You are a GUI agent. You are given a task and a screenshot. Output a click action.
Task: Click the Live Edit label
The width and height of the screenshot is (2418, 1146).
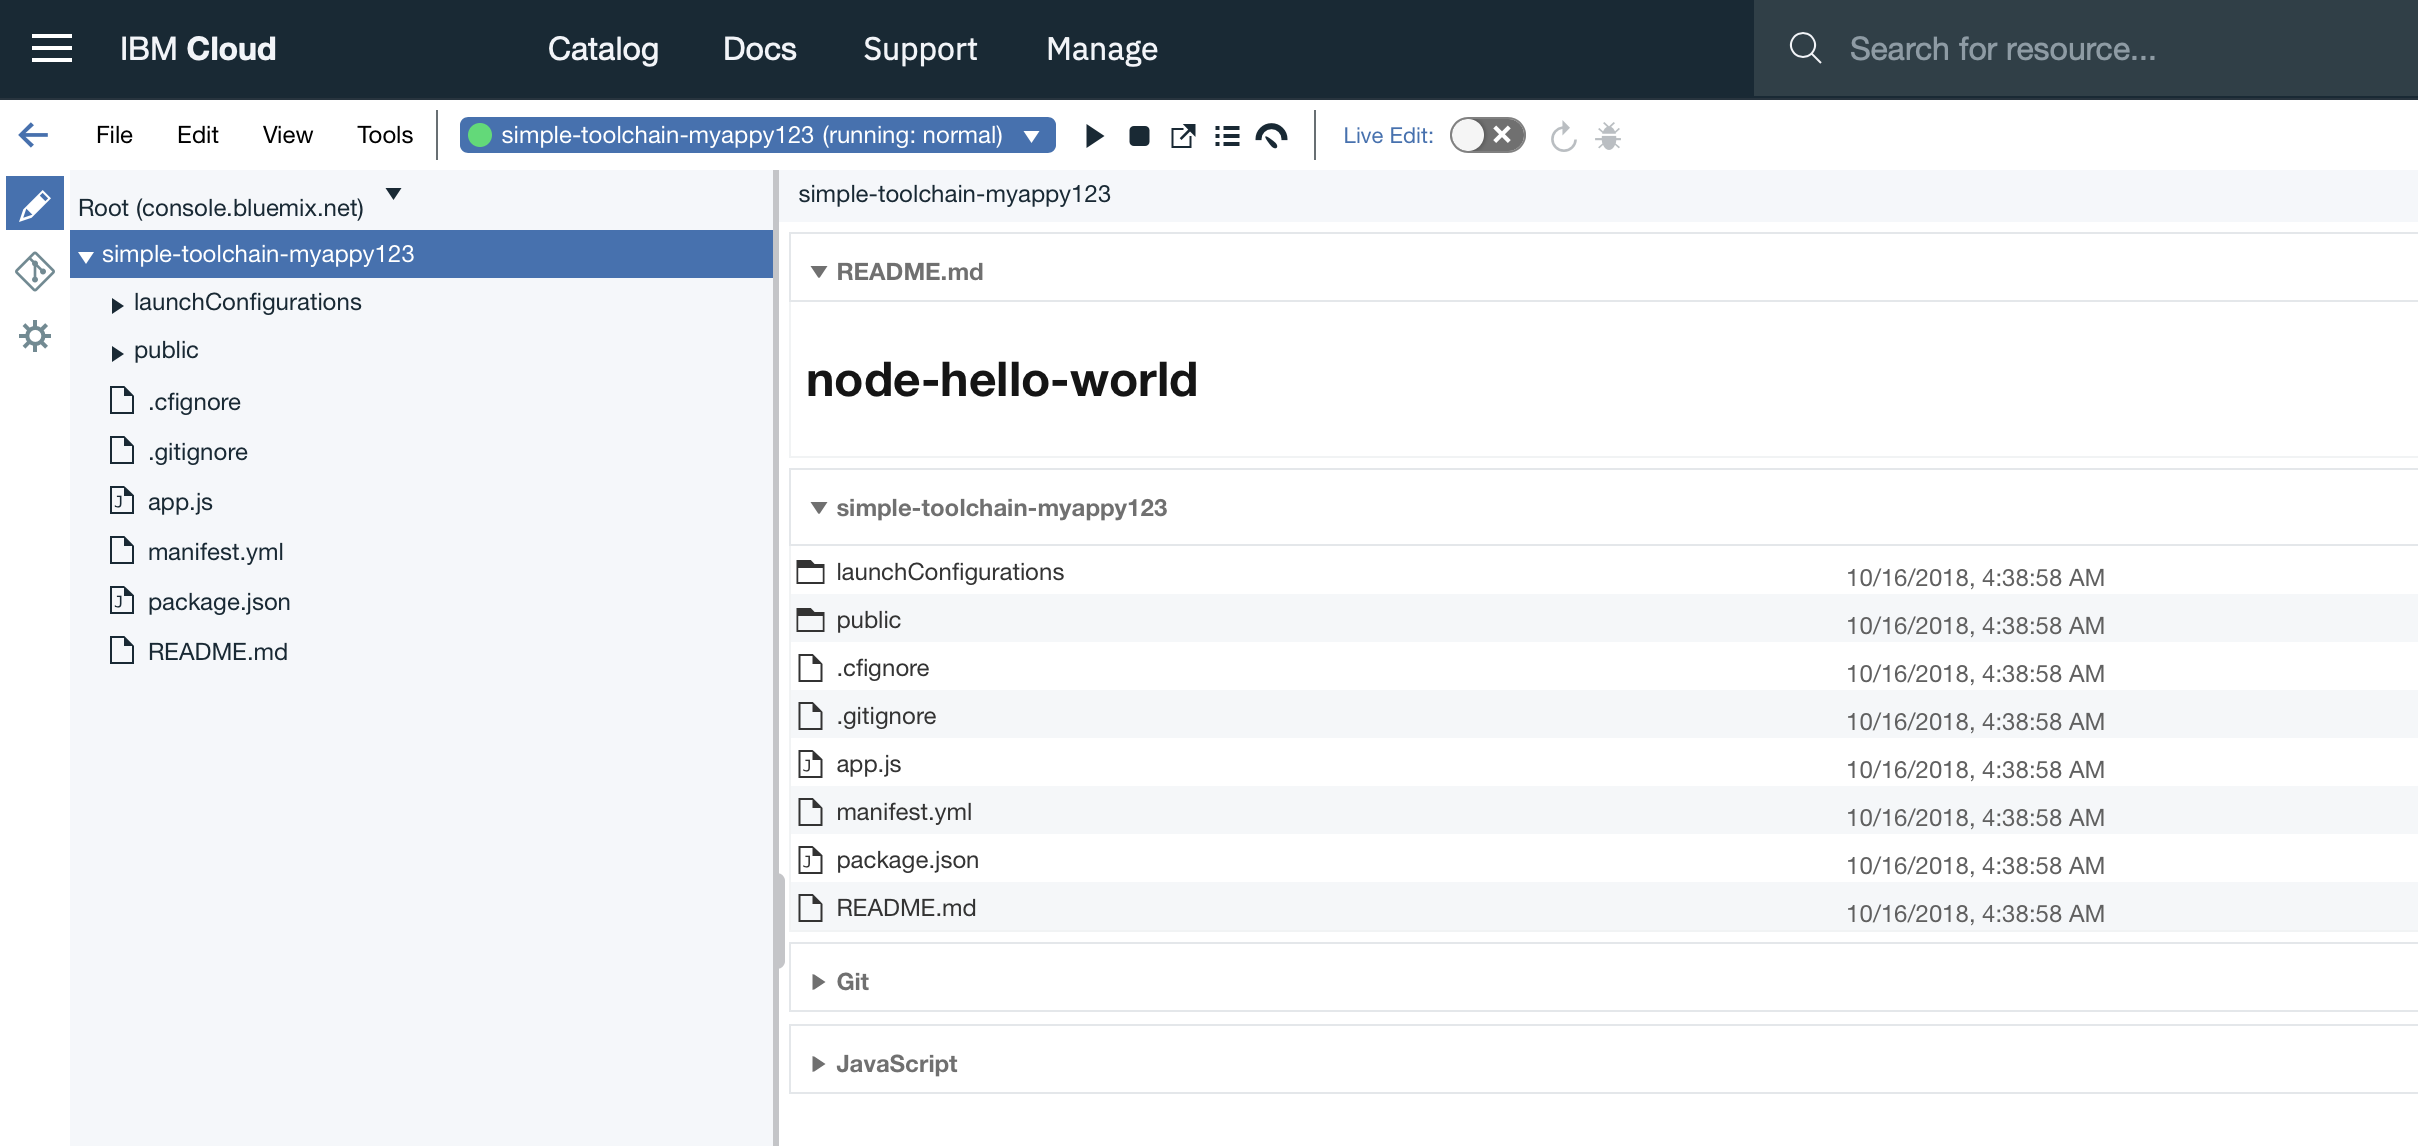coord(1388,136)
